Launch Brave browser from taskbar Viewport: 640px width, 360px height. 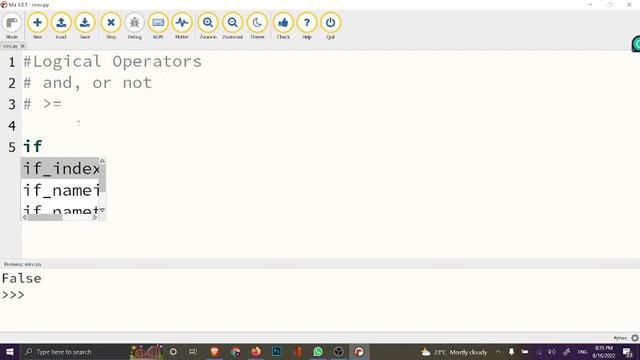[x=215, y=352]
